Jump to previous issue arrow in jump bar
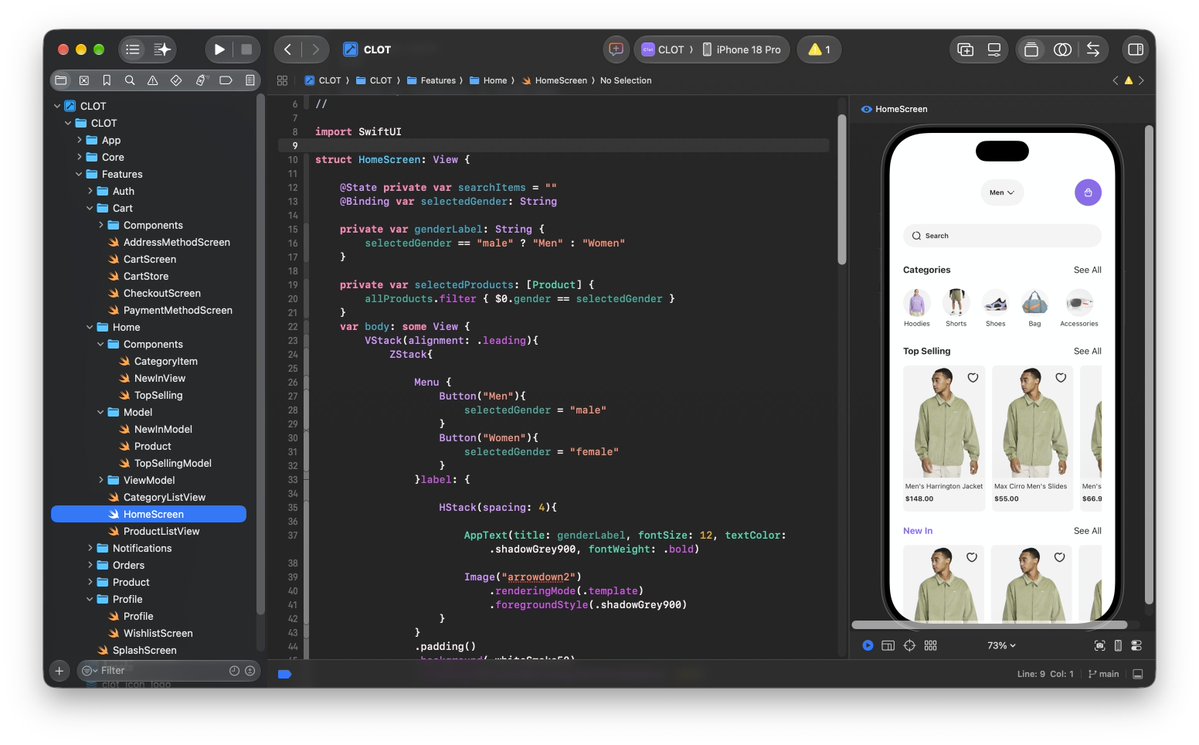This screenshot has width=1199, height=745. point(1115,80)
